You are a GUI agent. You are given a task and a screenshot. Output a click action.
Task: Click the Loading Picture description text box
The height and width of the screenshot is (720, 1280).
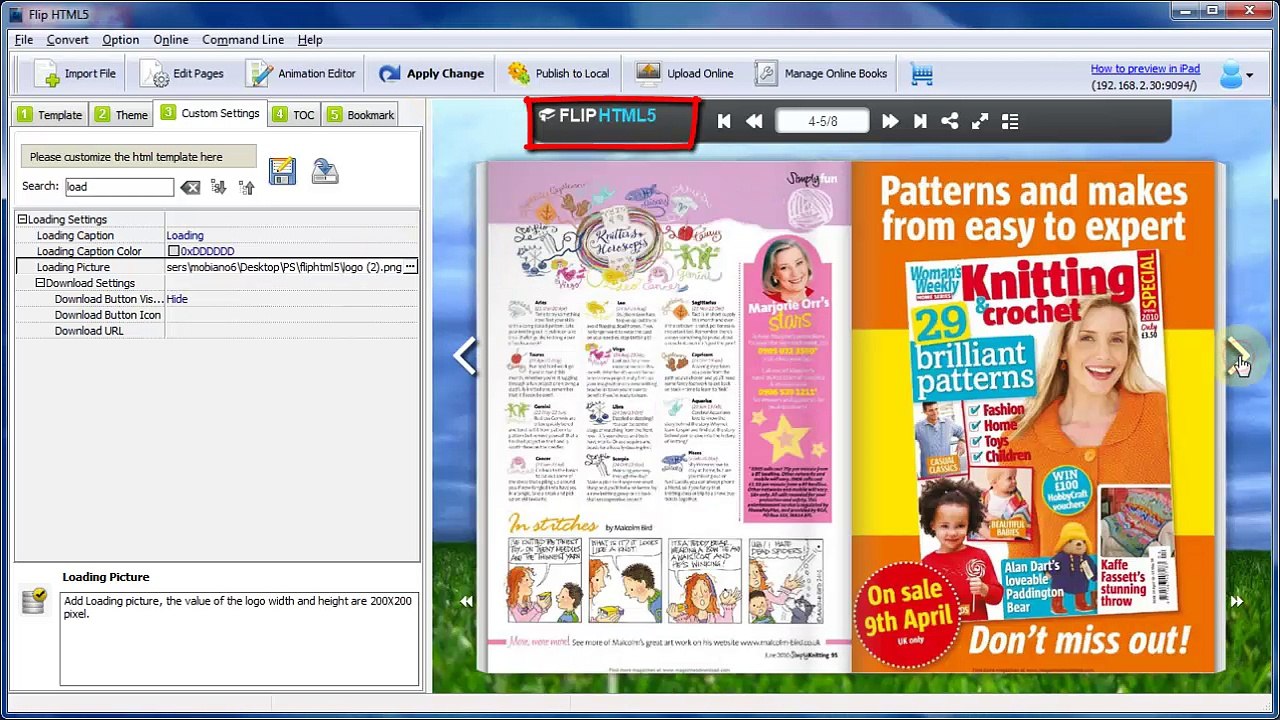(x=239, y=639)
